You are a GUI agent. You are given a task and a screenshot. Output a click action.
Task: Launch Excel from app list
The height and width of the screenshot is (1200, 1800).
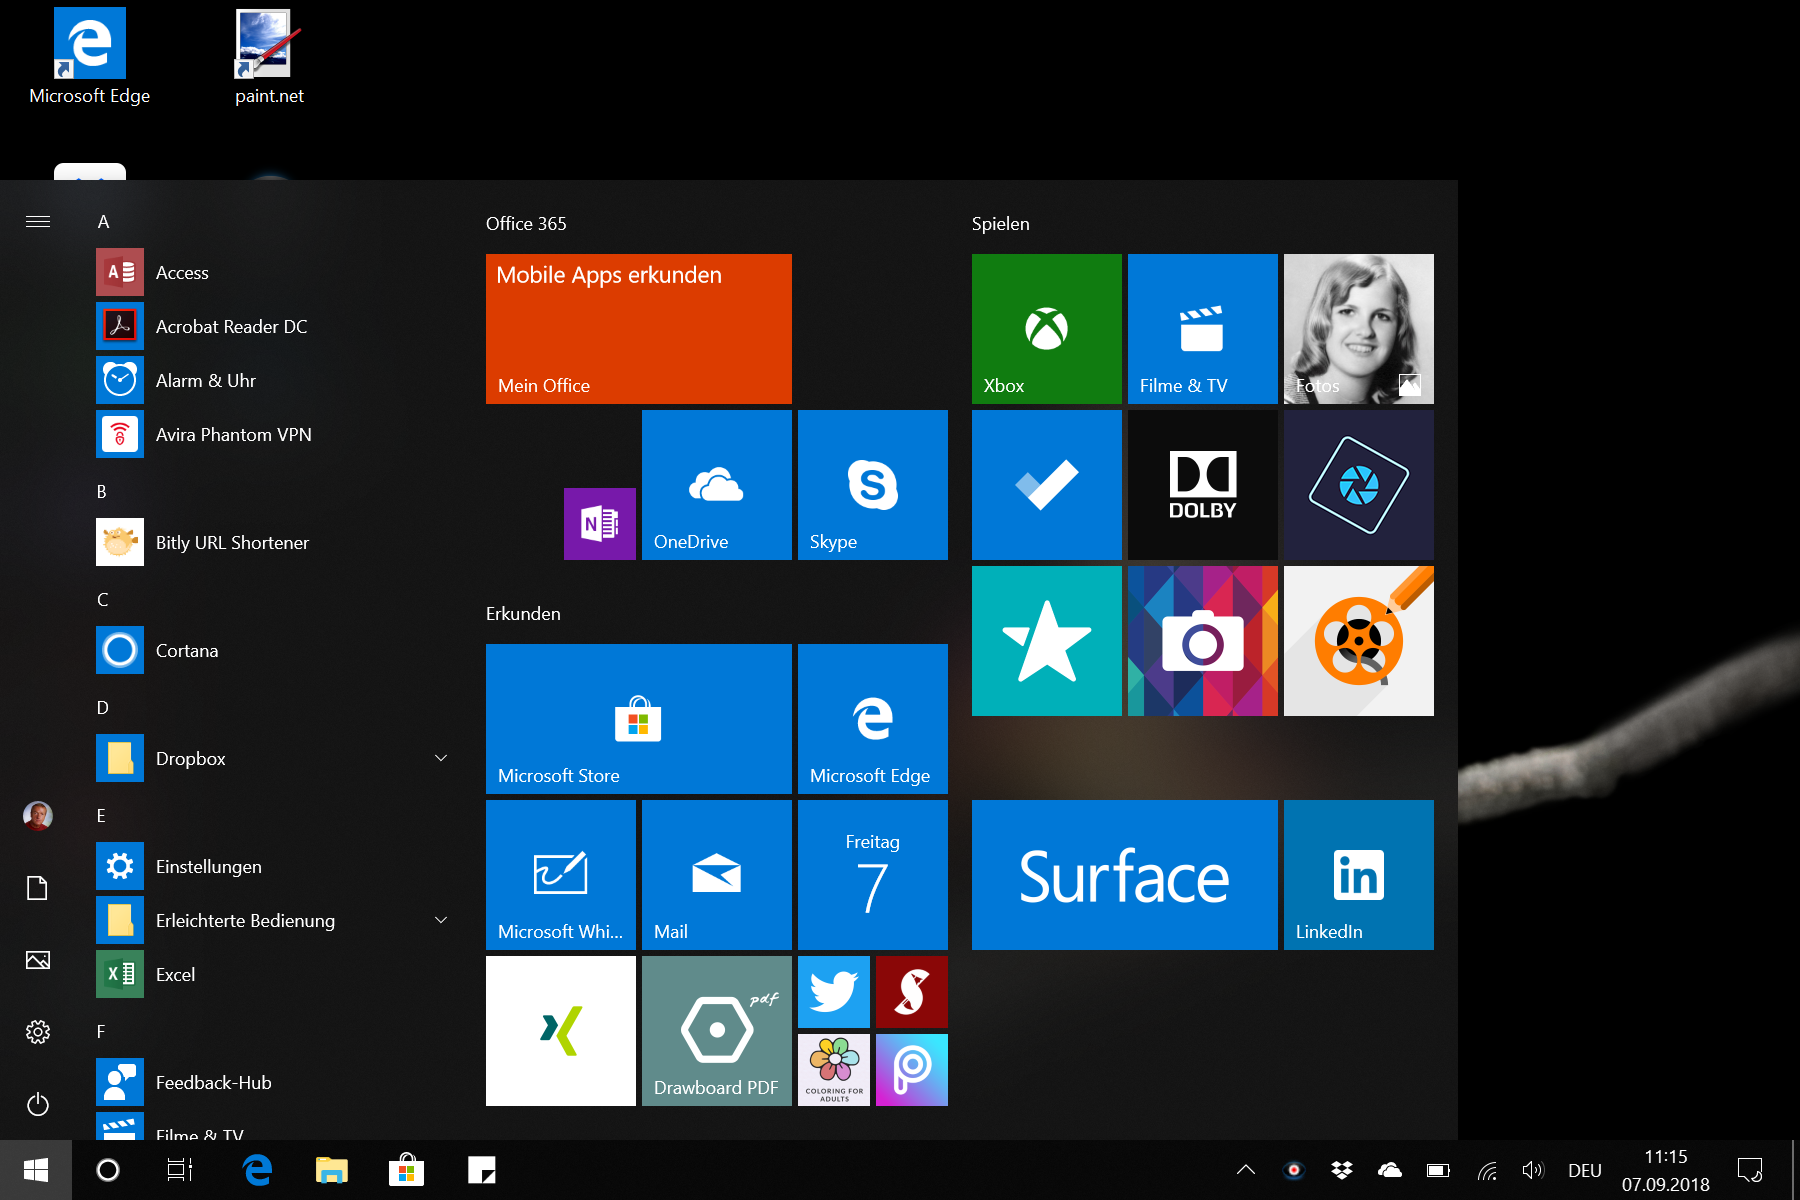tap(272, 974)
